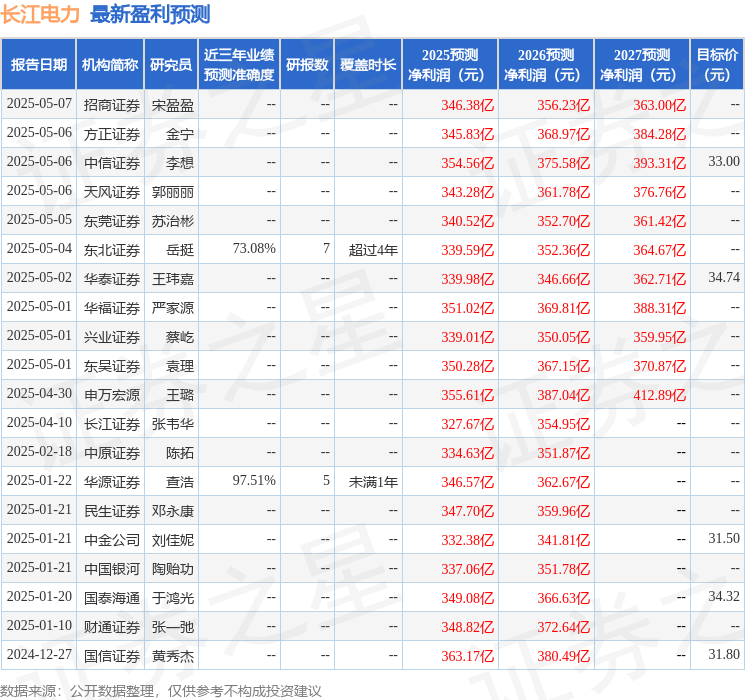The image size is (745, 700).
Task: Select the 国泰海通 institution cell
Action: pyautogui.click(x=112, y=598)
